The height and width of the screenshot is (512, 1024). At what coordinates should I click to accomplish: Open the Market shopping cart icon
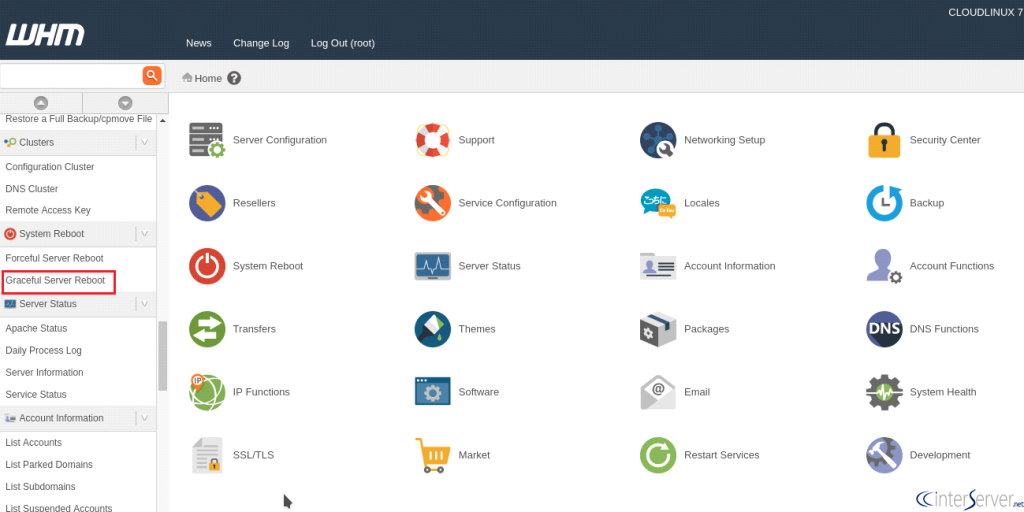click(x=432, y=455)
